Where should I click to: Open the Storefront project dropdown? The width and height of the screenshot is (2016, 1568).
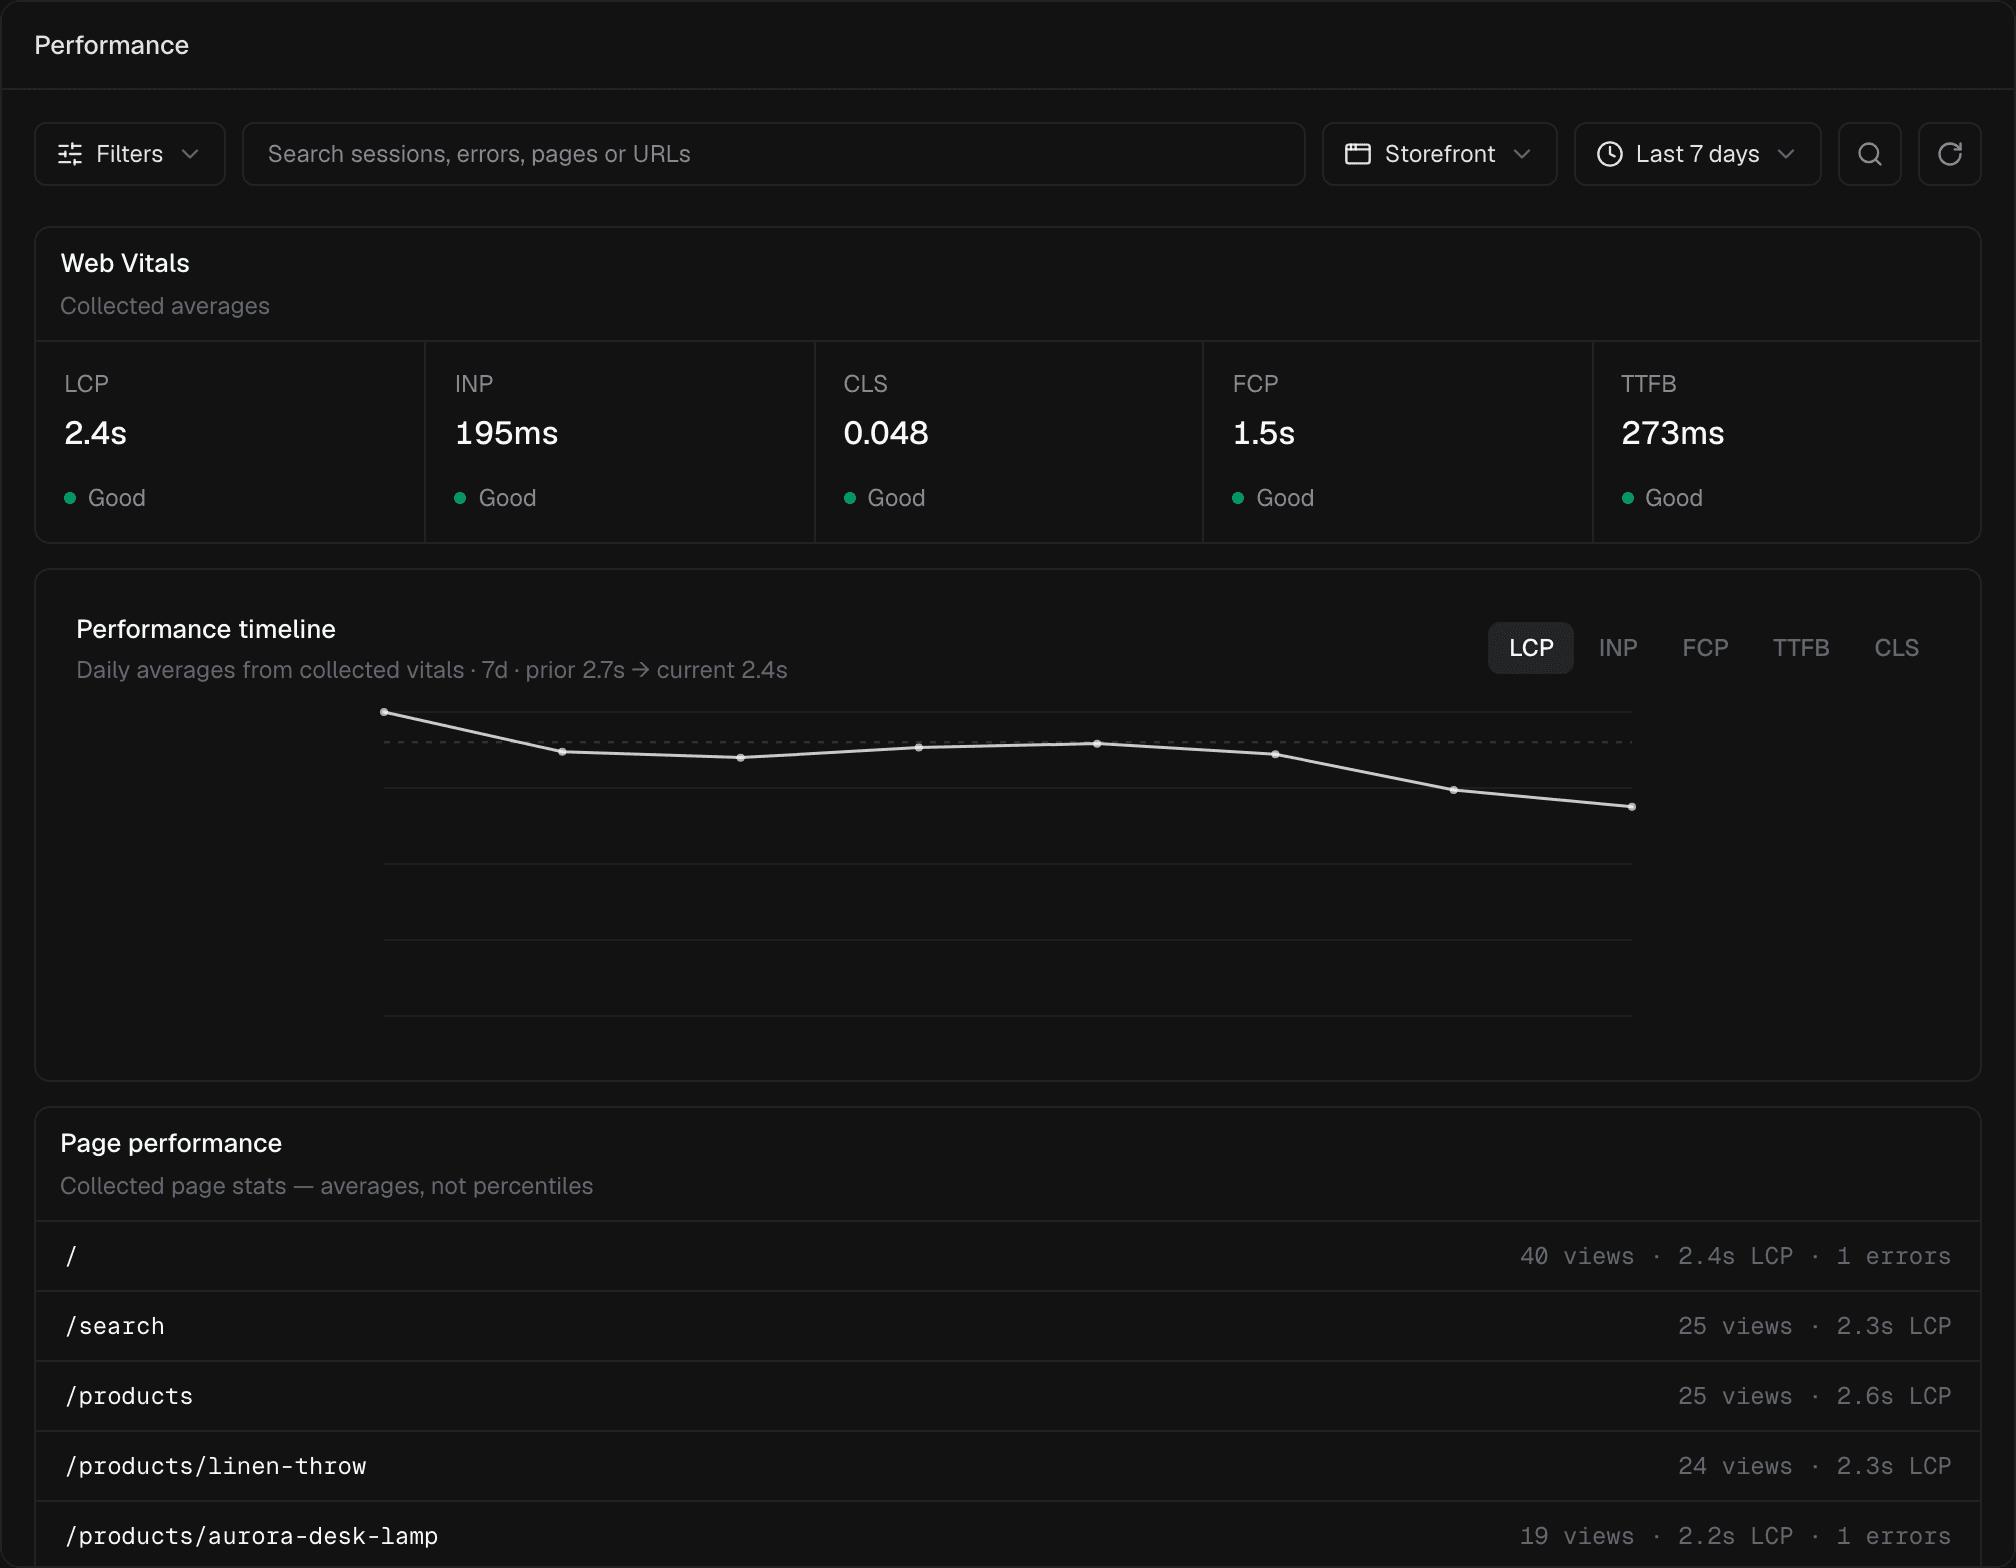pyautogui.click(x=1439, y=154)
